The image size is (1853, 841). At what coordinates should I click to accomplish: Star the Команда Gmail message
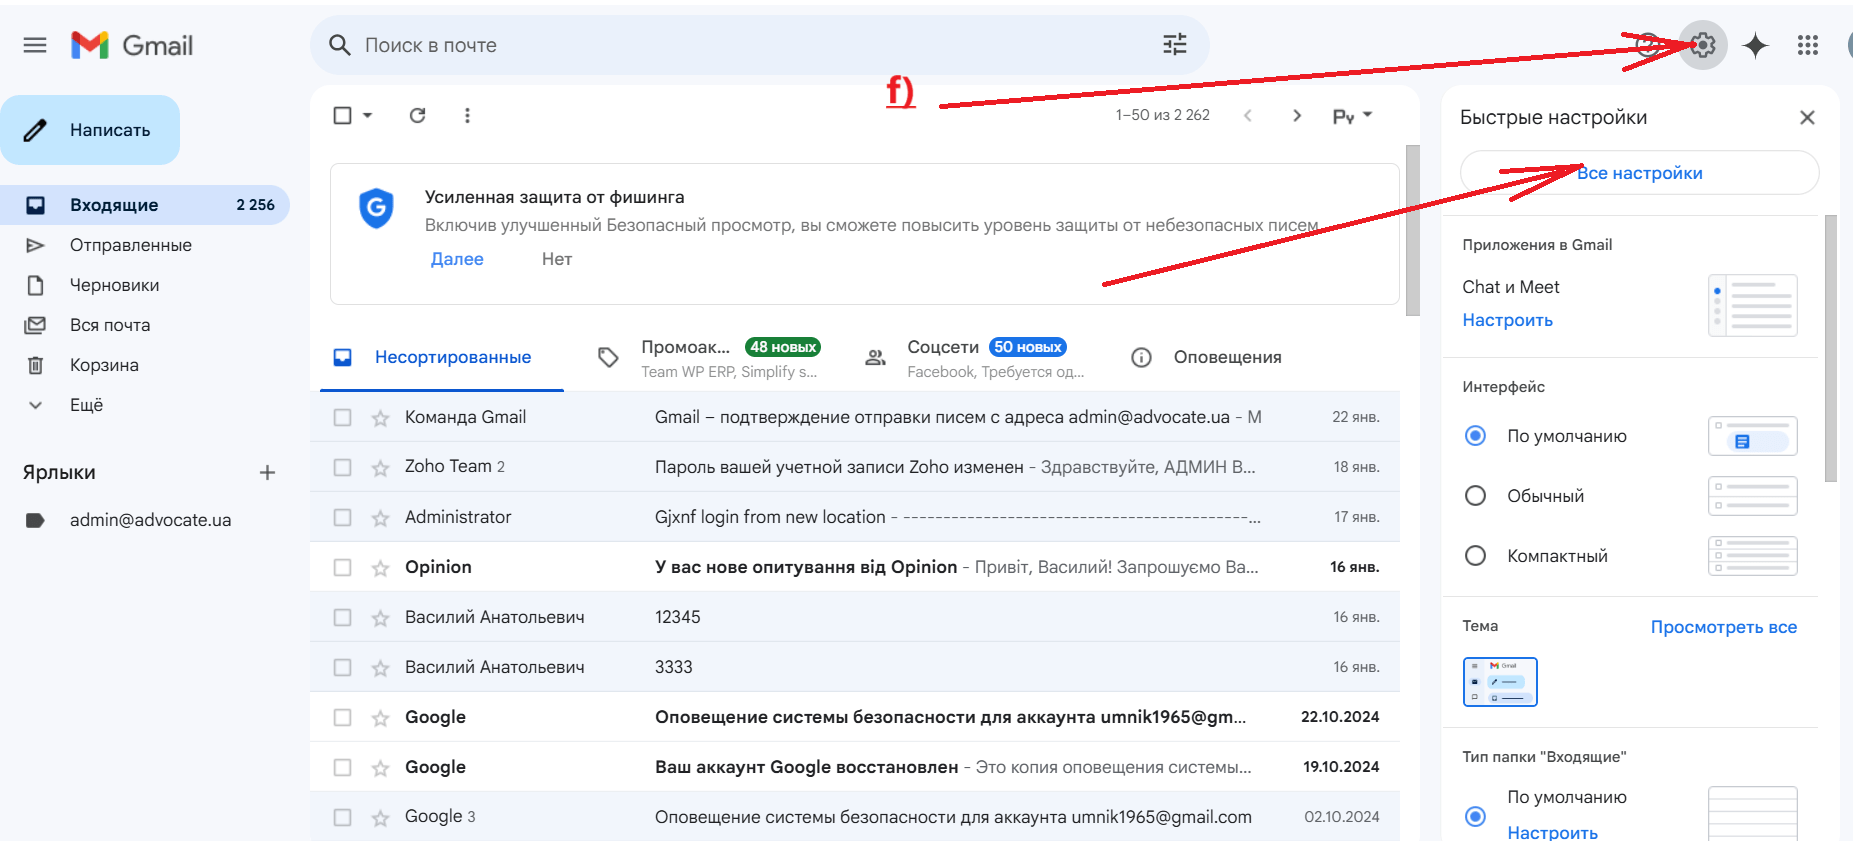tap(380, 418)
